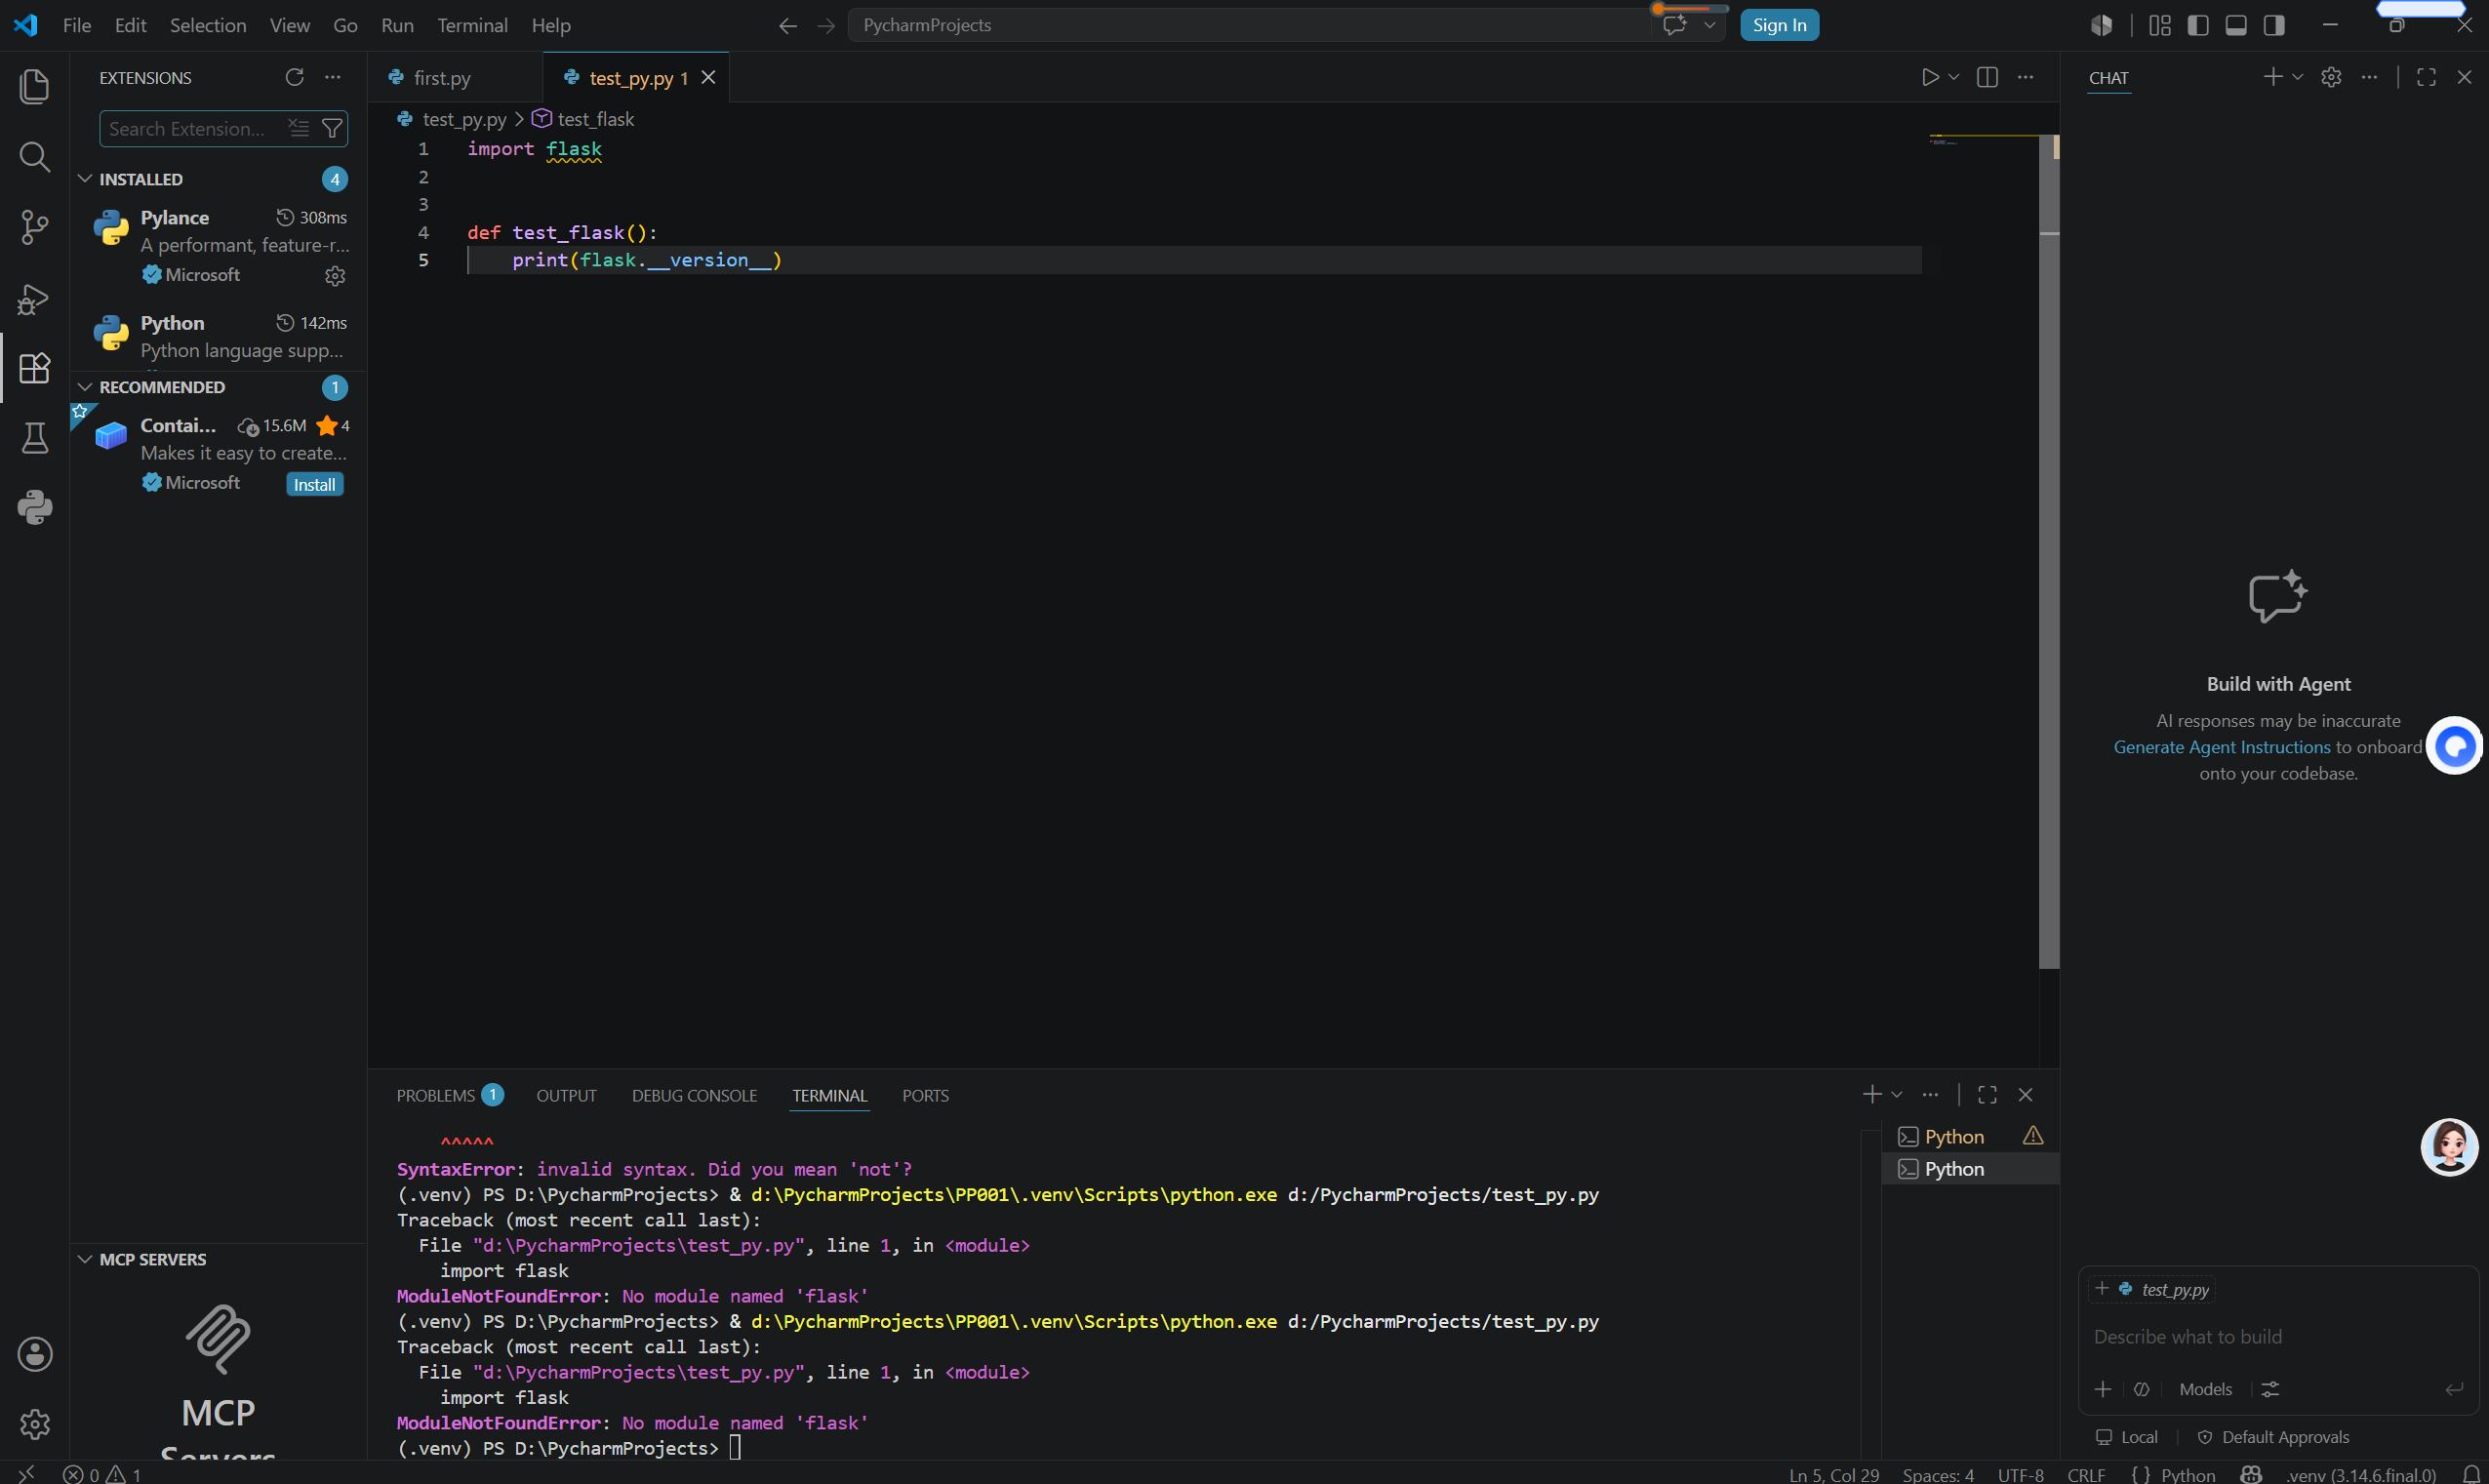This screenshot has height=1484, width=2489.
Task: Toggle the bottom panel visibility
Action: point(2236,25)
